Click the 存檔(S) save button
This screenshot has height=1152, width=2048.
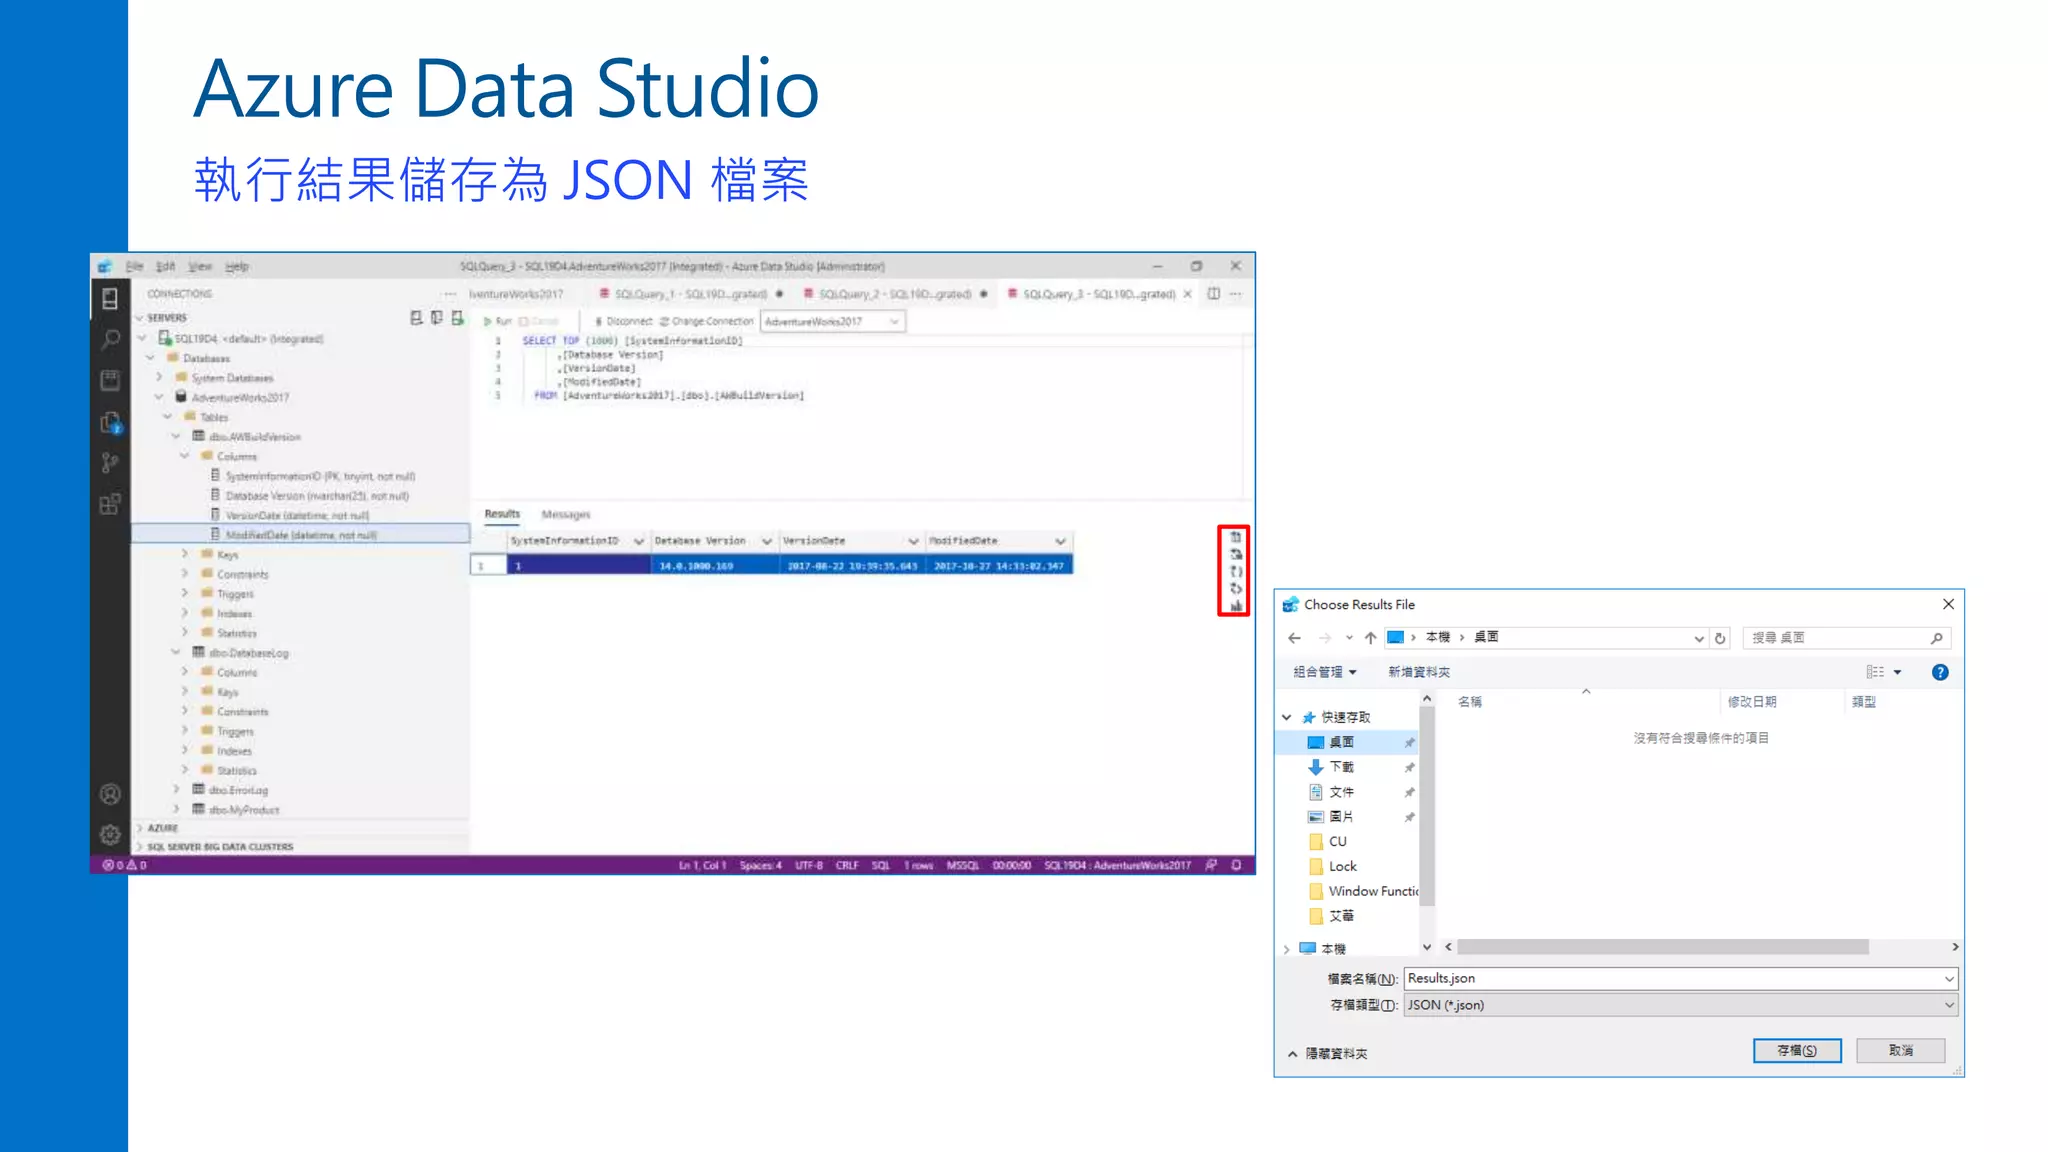[1797, 1050]
